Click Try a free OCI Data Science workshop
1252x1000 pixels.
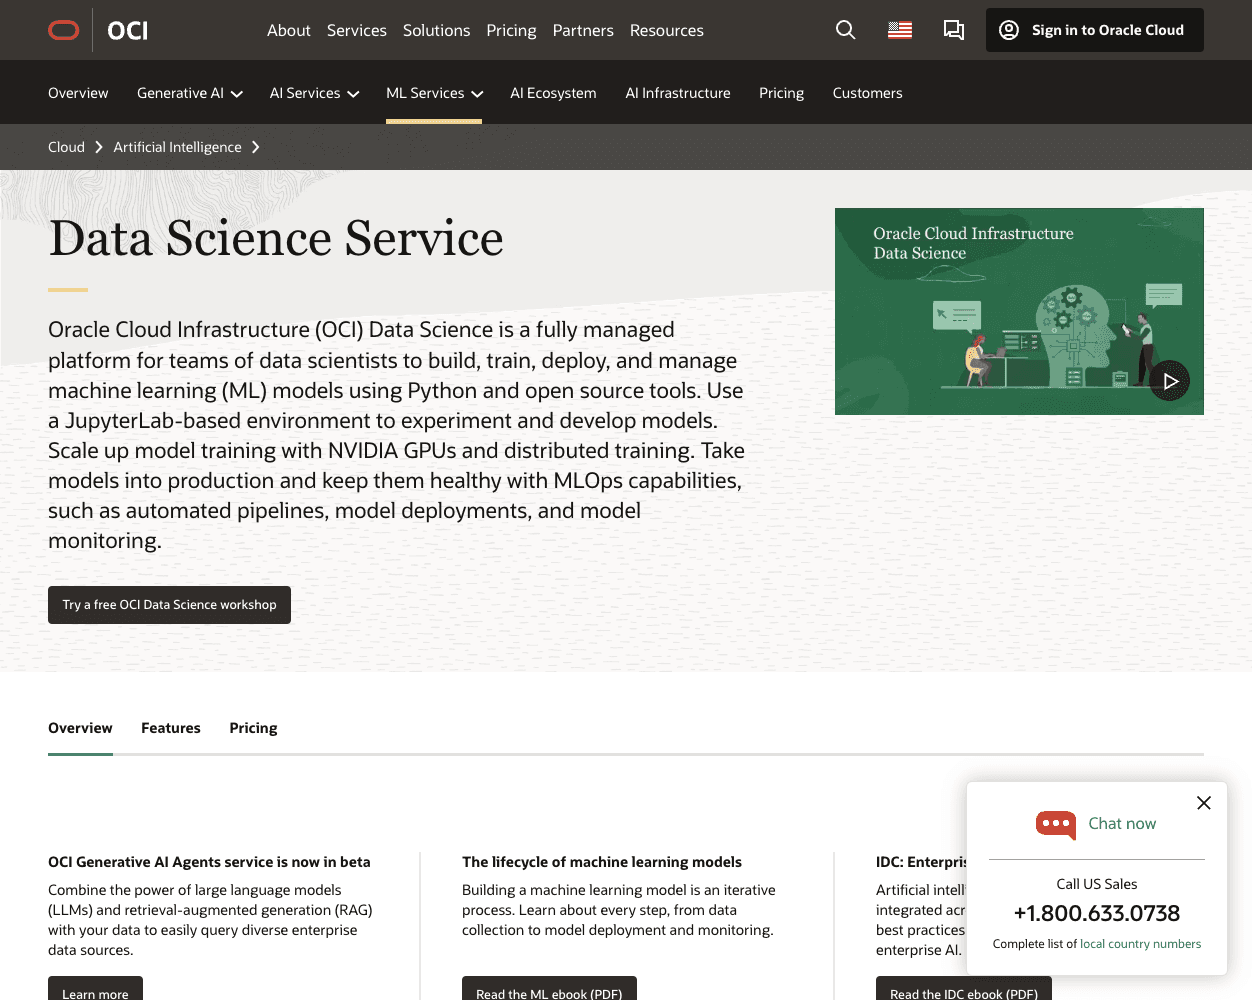tap(169, 605)
